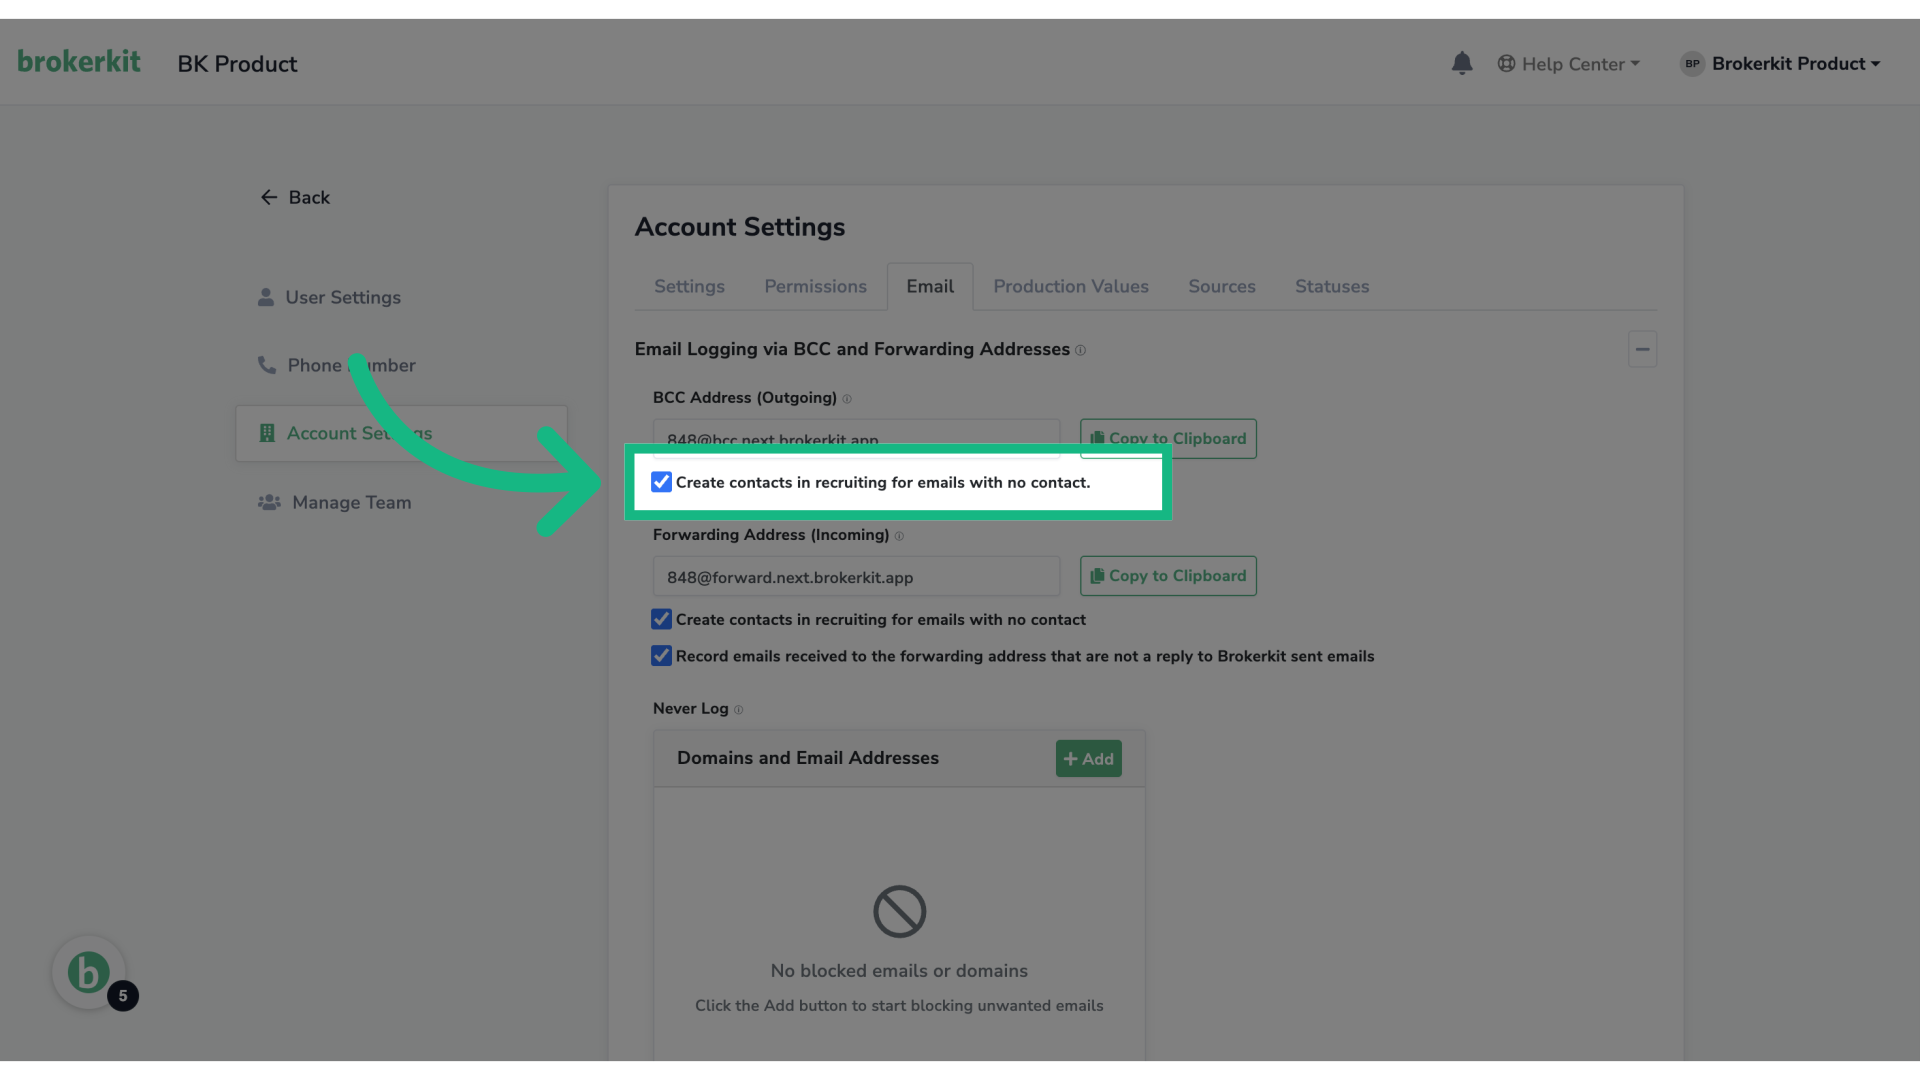Click info icon next to Forwarding Address
The height and width of the screenshot is (1080, 1920).
(899, 537)
